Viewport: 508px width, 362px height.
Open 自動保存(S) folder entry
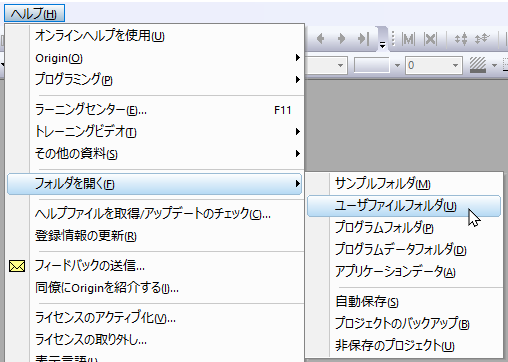coord(404,302)
